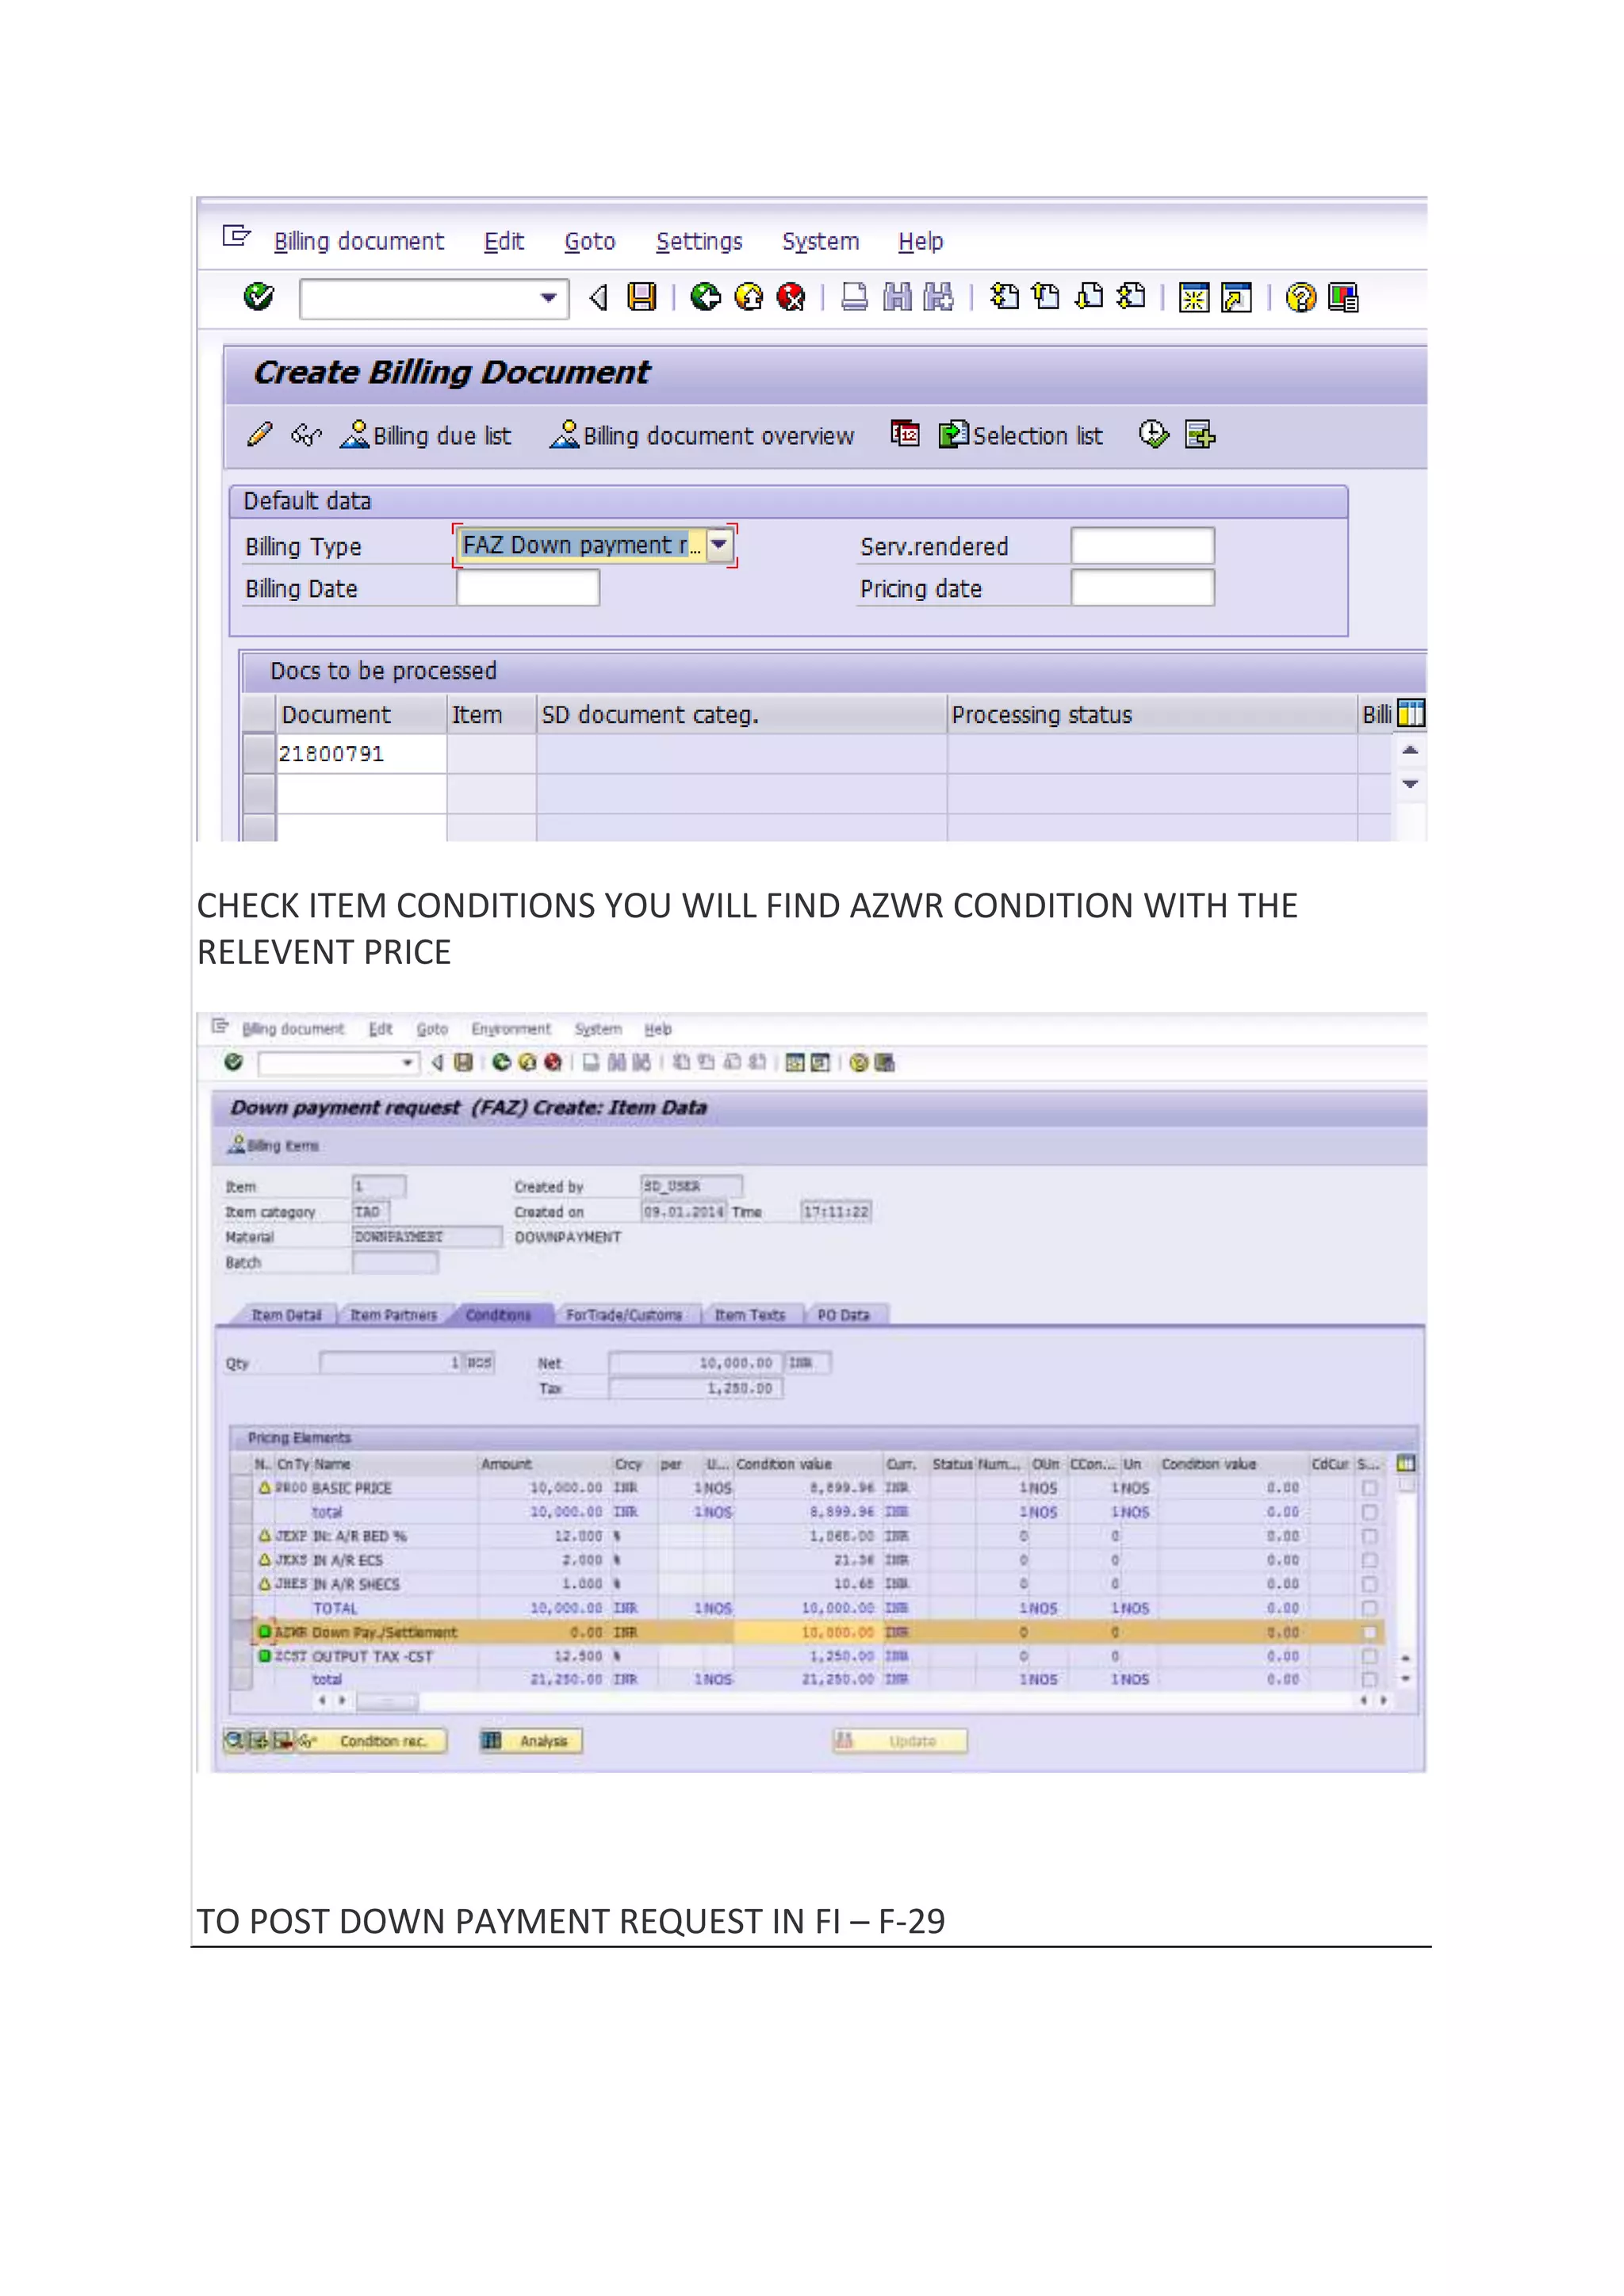This screenshot has height=2296, width=1624.
Task: Click the Last Page icon in upper toolbar
Action: pos(1131,297)
